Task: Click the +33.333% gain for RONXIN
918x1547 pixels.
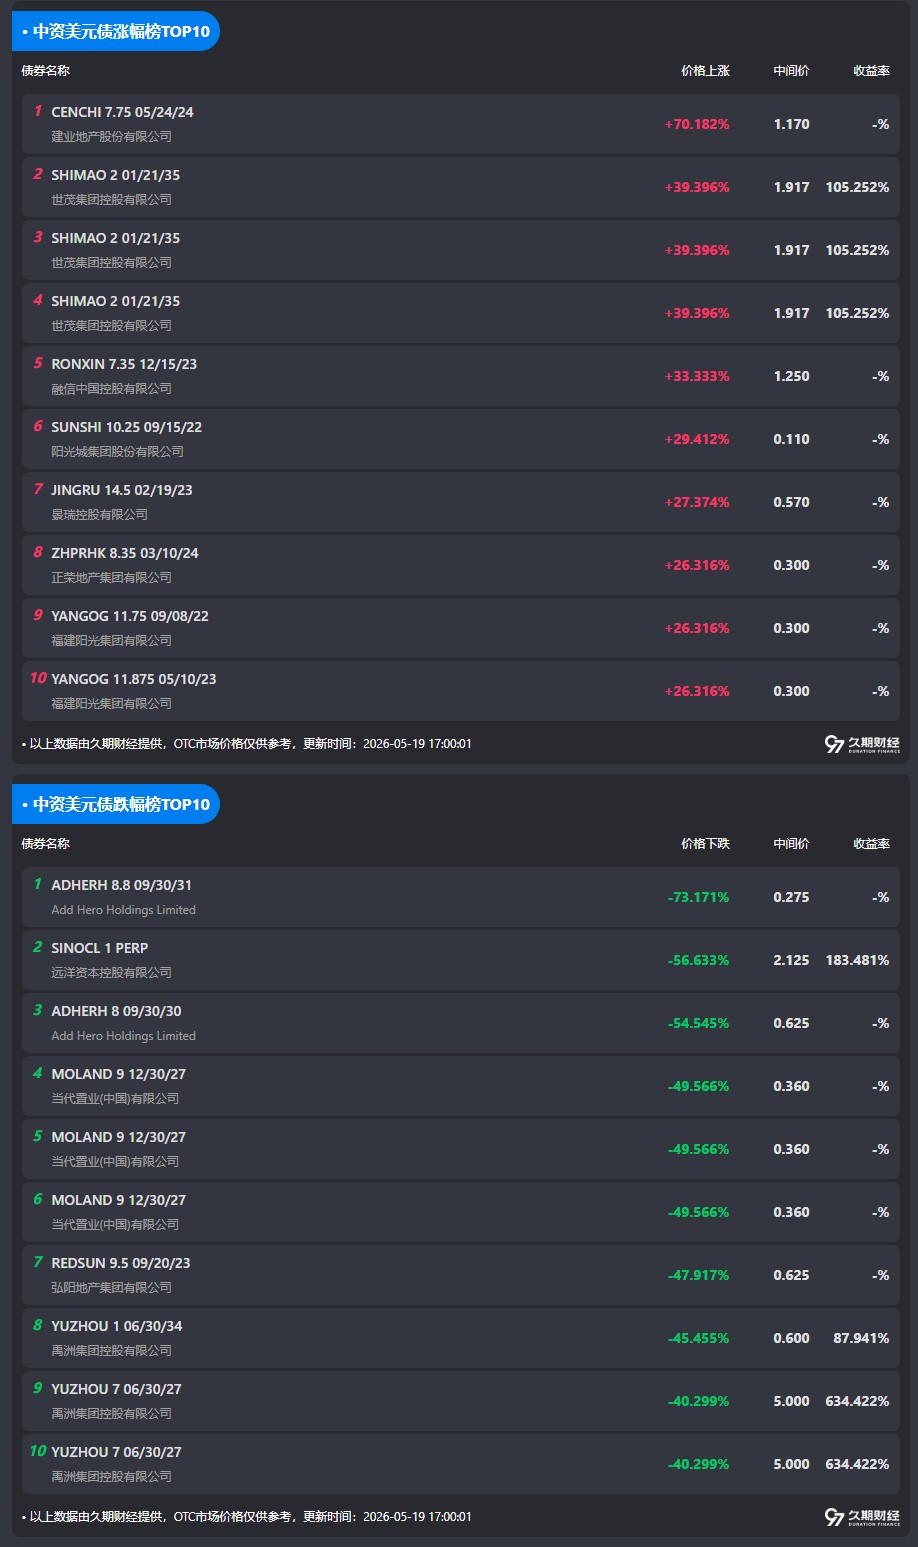Action: pyautogui.click(x=697, y=377)
